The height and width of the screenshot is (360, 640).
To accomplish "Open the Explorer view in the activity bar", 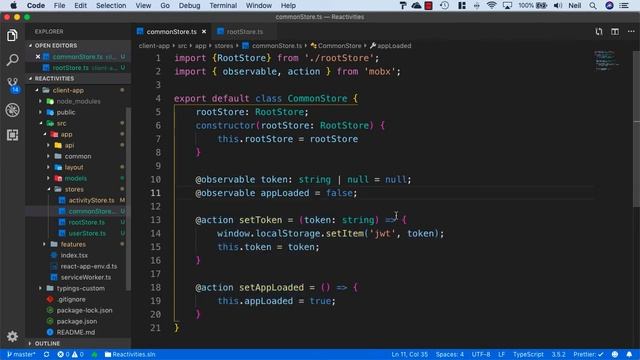I will 12,36.
